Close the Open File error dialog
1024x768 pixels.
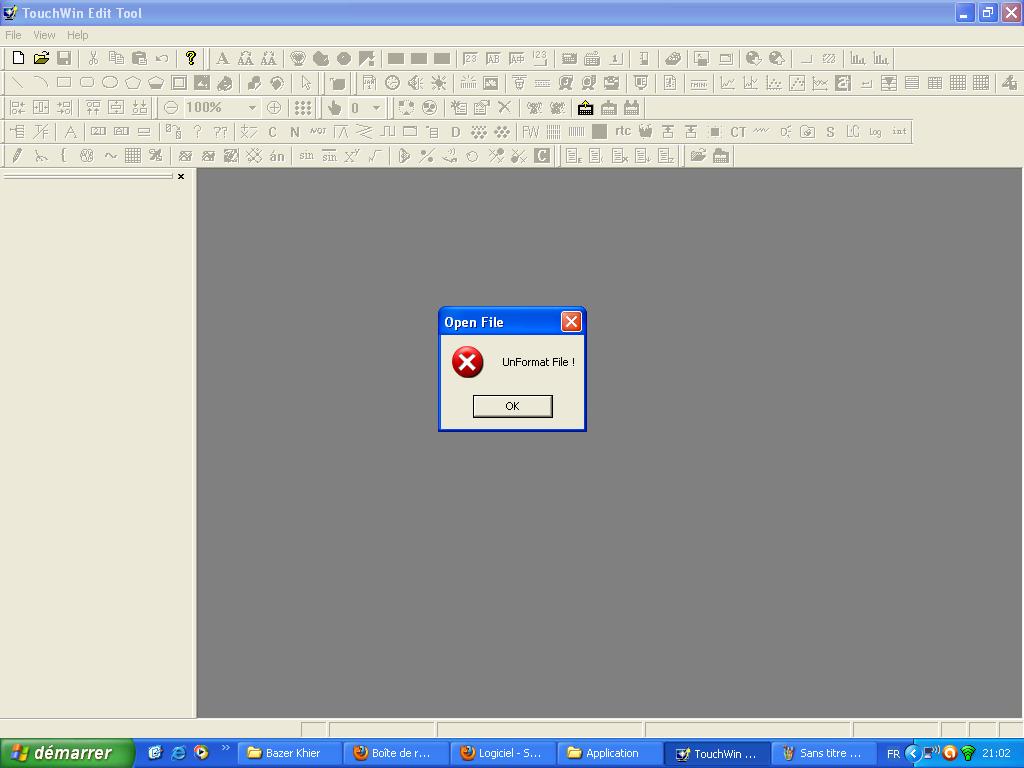pos(571,321)
